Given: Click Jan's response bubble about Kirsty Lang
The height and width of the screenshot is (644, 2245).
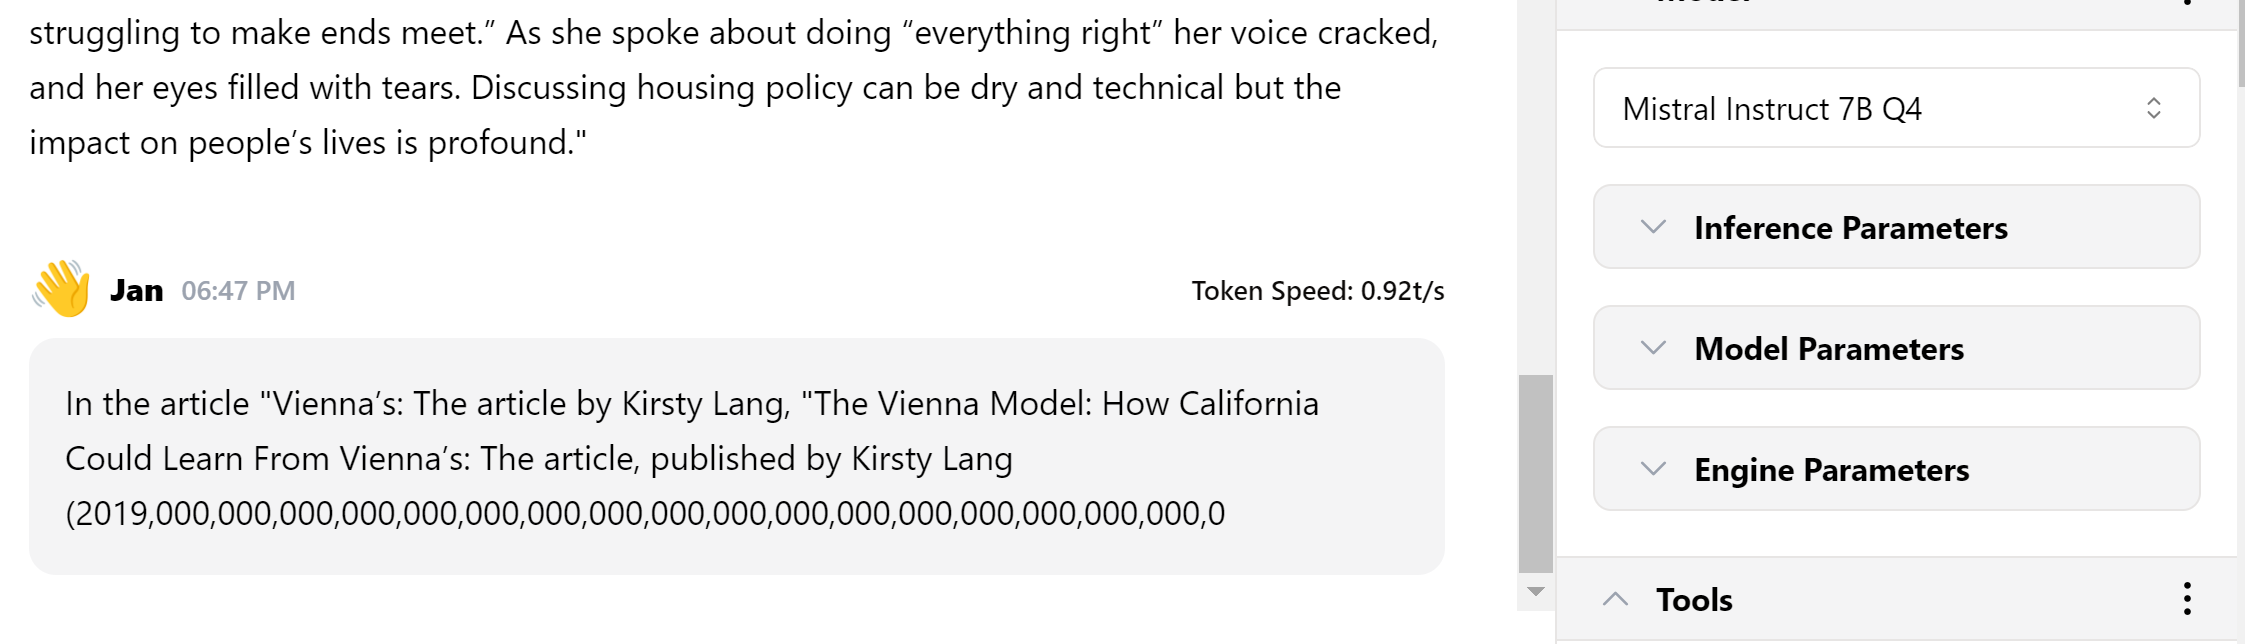Looking at the screenshot, I should 735,457.
